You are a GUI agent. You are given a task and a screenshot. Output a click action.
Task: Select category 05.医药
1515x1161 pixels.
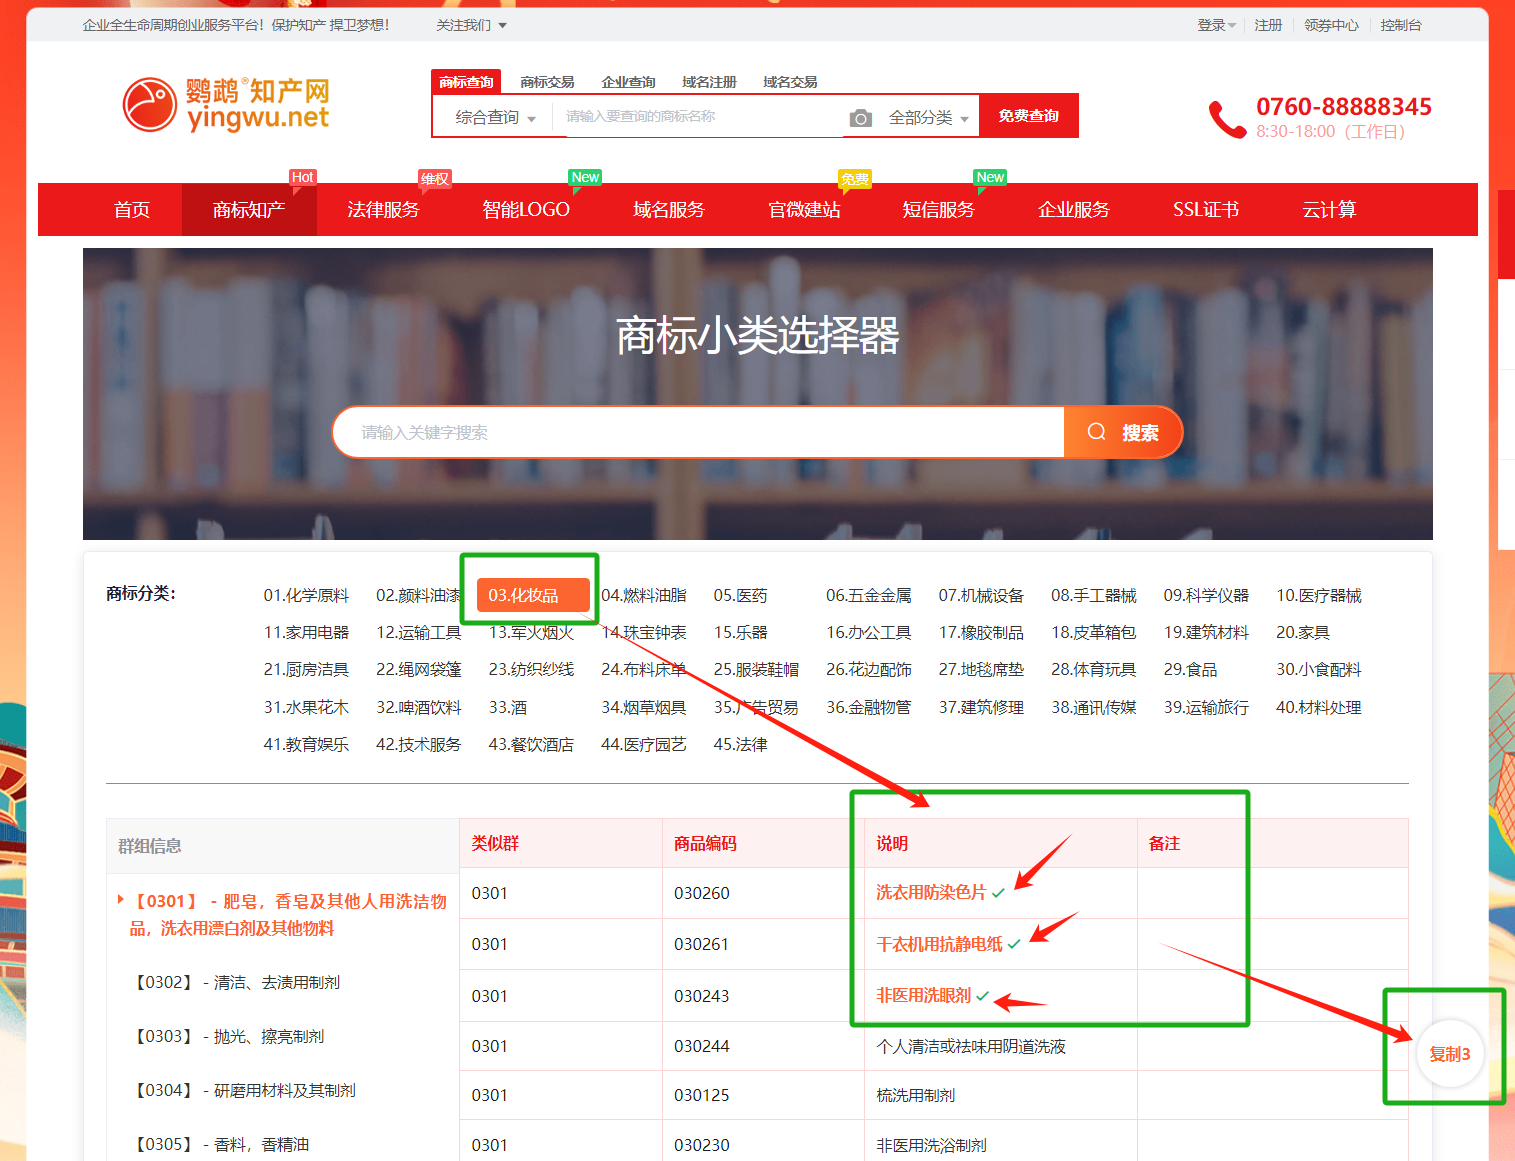pyautogui.click(x=740, y=595)
